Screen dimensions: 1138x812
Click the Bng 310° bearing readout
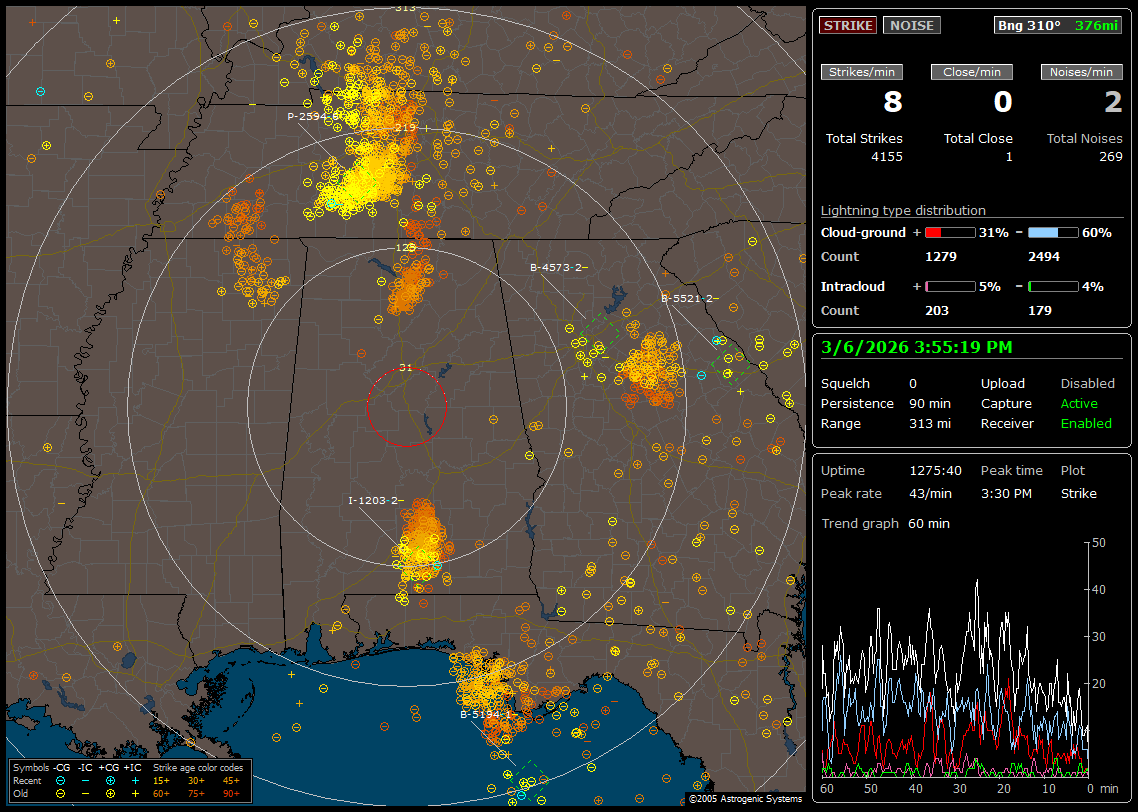[x=1028, y=25]
